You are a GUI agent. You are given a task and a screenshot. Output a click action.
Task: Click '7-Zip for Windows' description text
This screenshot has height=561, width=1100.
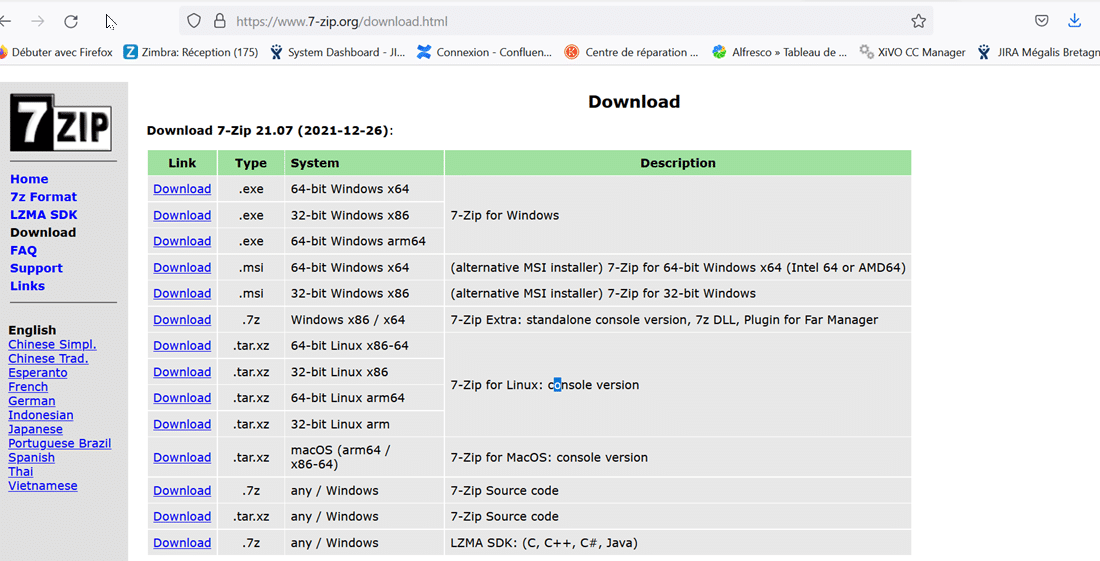click(x=504, y=215)
